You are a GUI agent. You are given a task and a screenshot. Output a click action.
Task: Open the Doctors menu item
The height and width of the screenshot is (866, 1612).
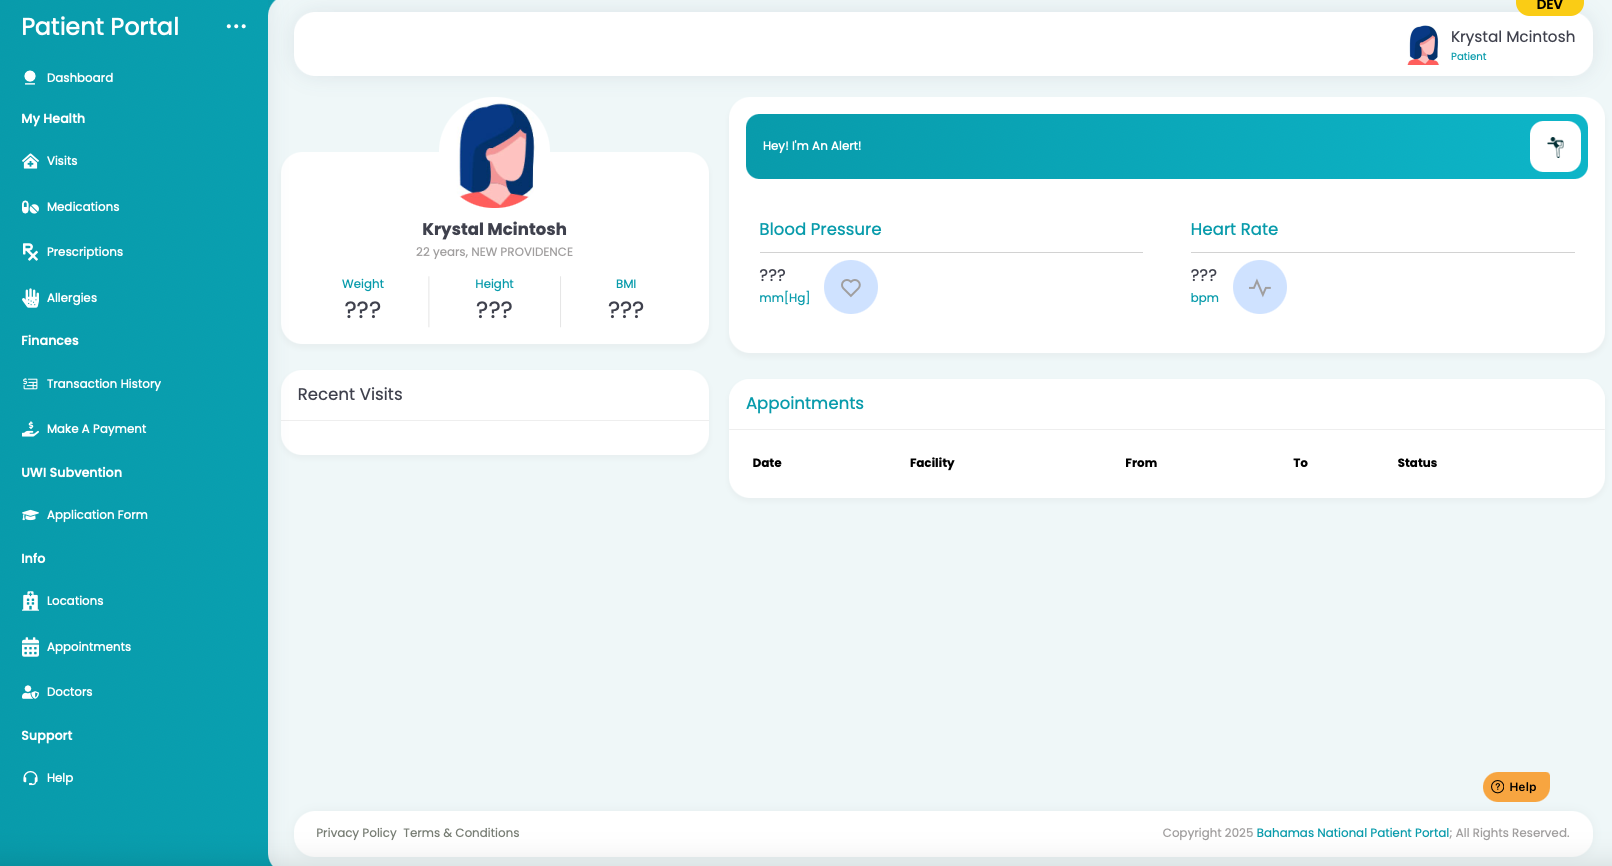pyautogui.click(x=69, y=692)
